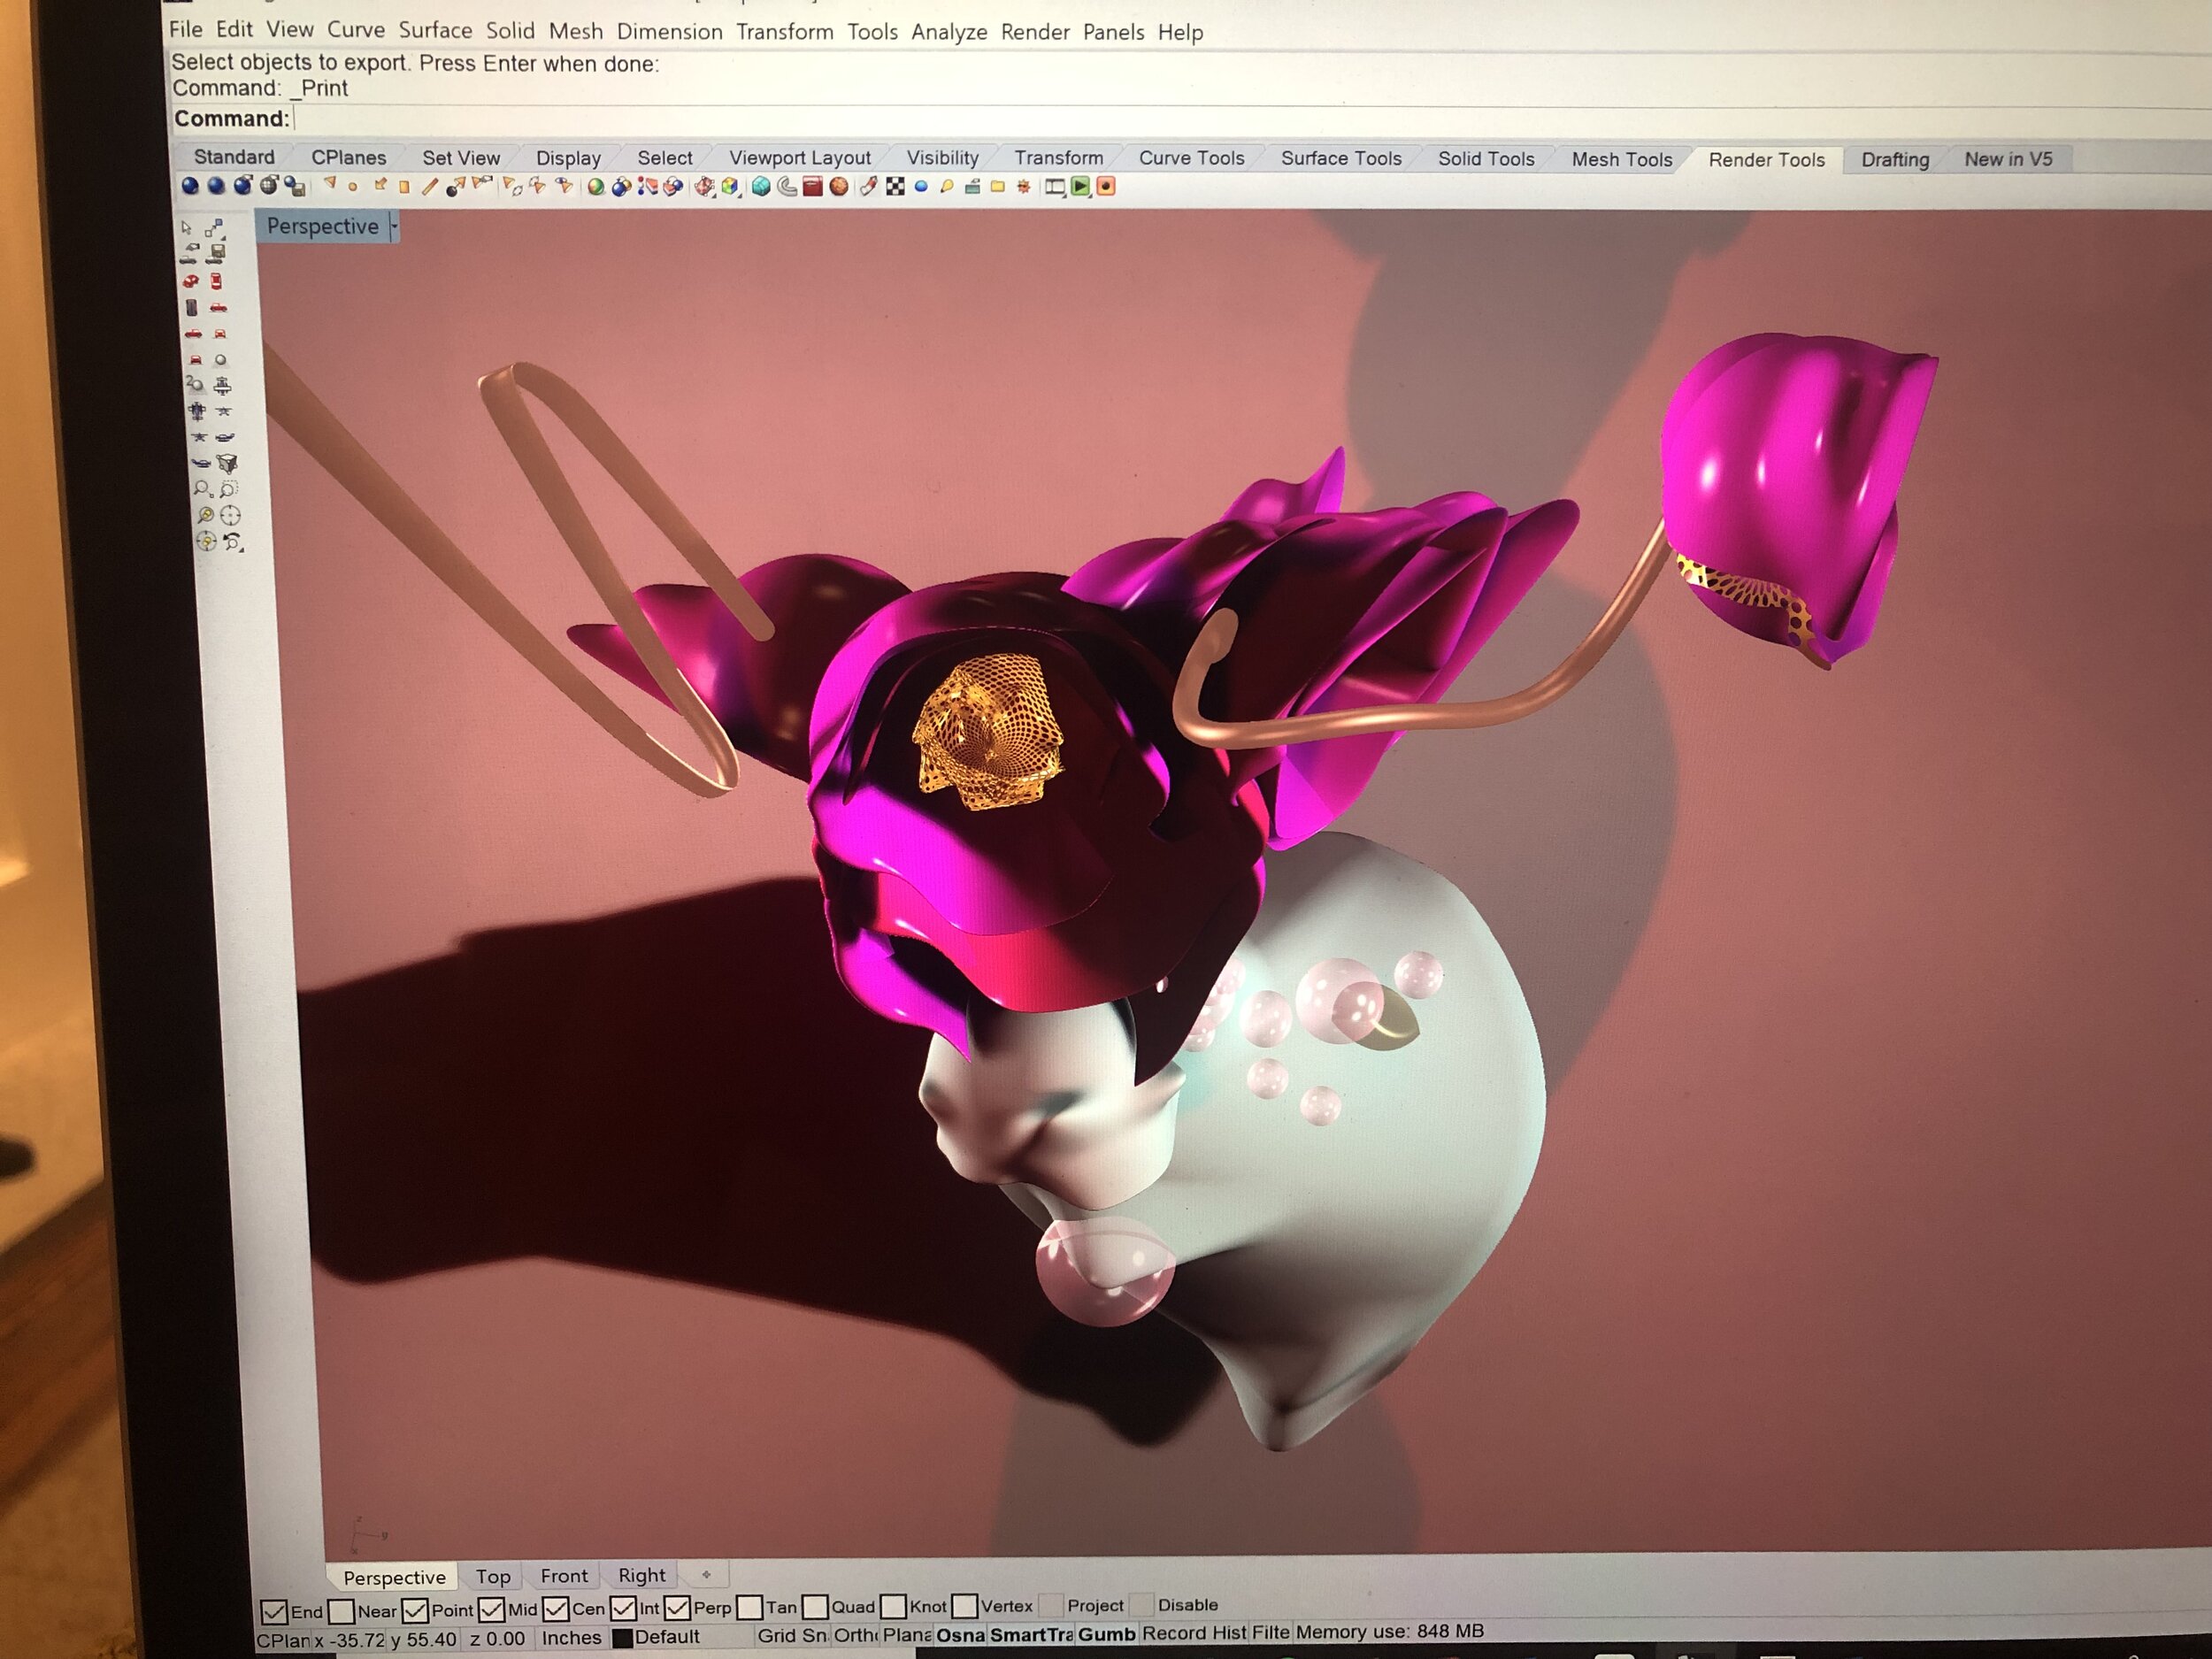Select the arrow pointer tool in sidebar
2212x1659 pixels.
pyautogui.click(x=186, y=227)
